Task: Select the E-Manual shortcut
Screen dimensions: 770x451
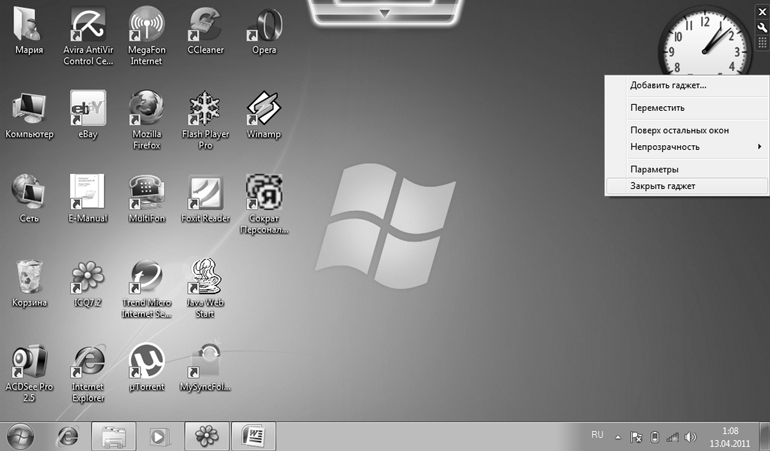Action: click(x=88, y=198)
